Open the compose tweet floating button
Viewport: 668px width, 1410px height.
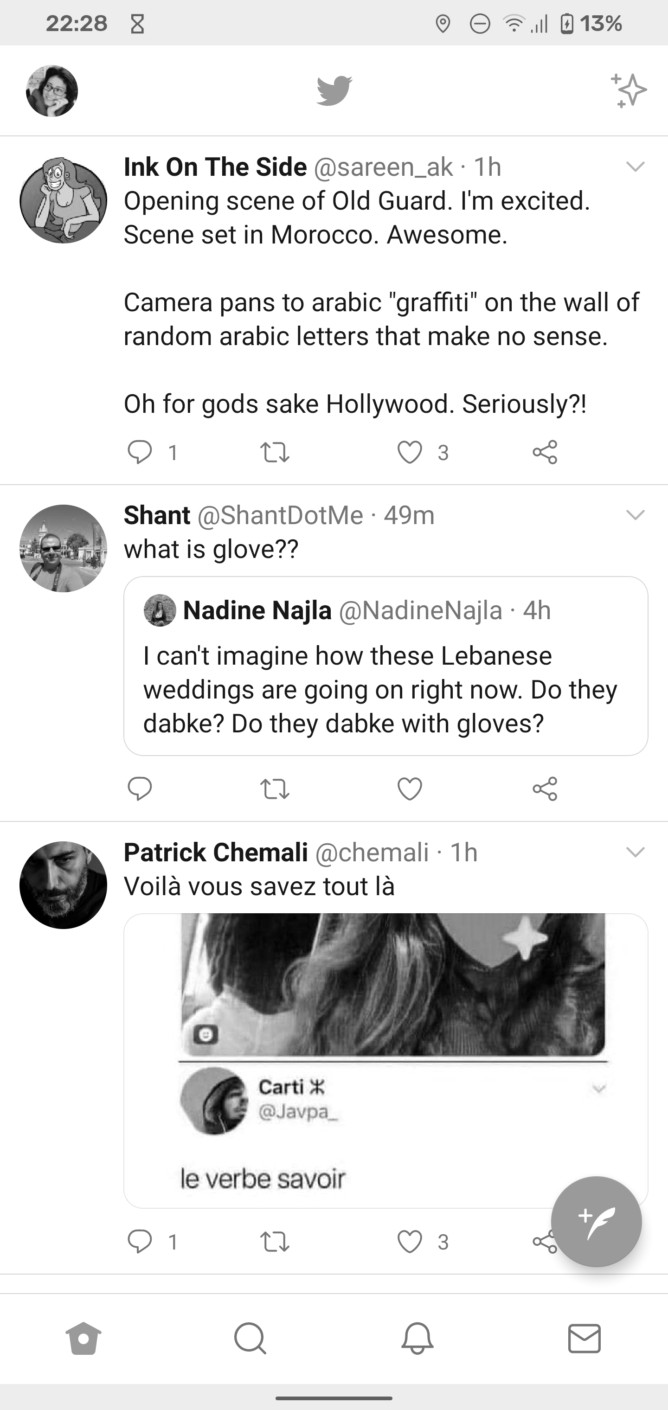point(596,1221)
